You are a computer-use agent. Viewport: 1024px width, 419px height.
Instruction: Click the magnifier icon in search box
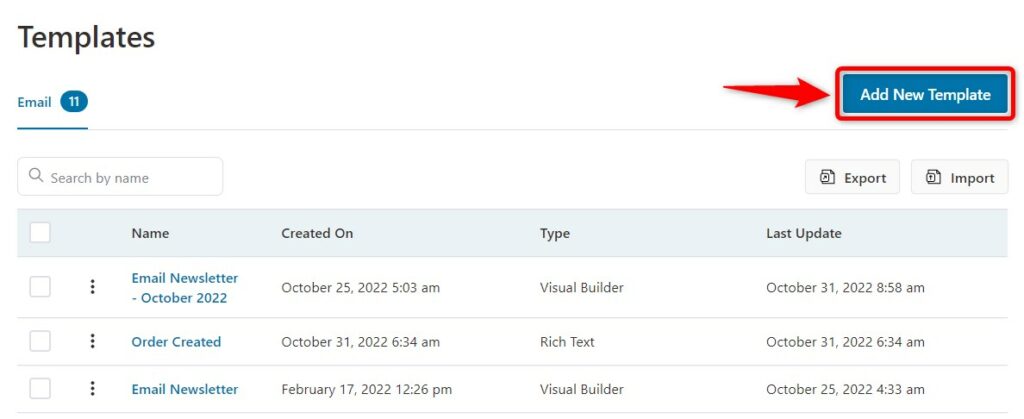(x=36, y=176)
